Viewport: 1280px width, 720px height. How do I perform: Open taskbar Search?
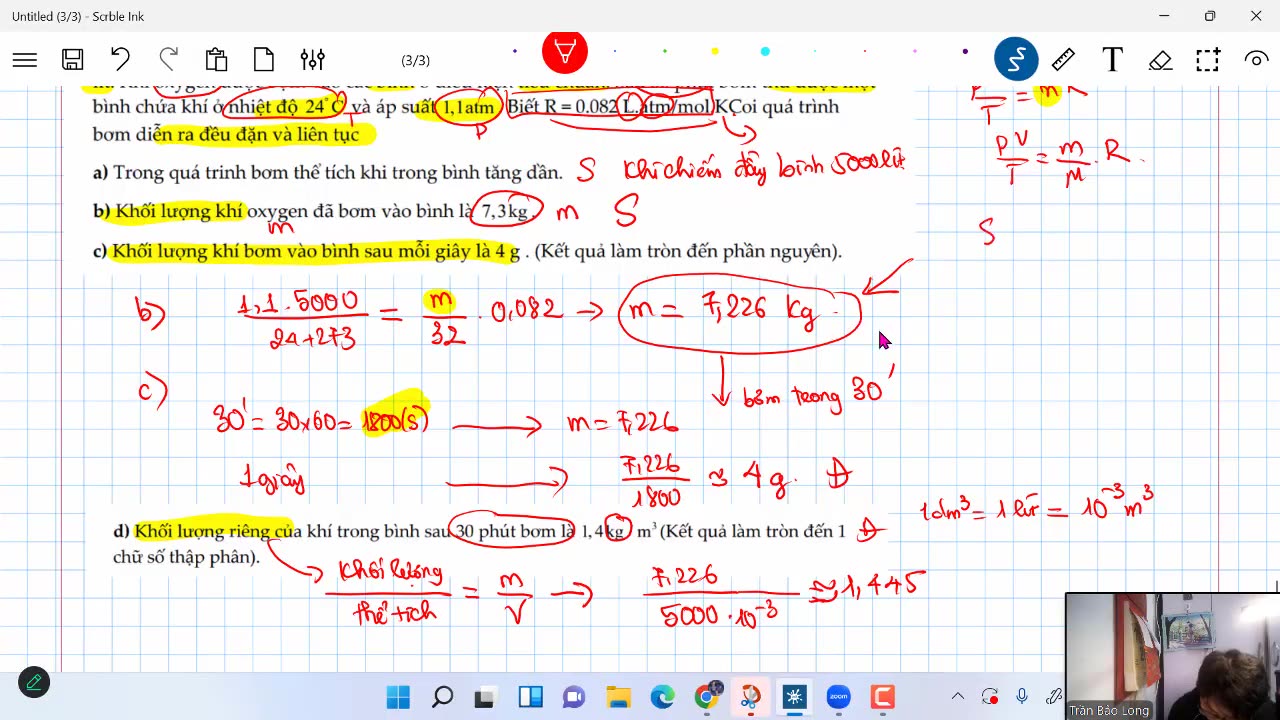point(442,697)
